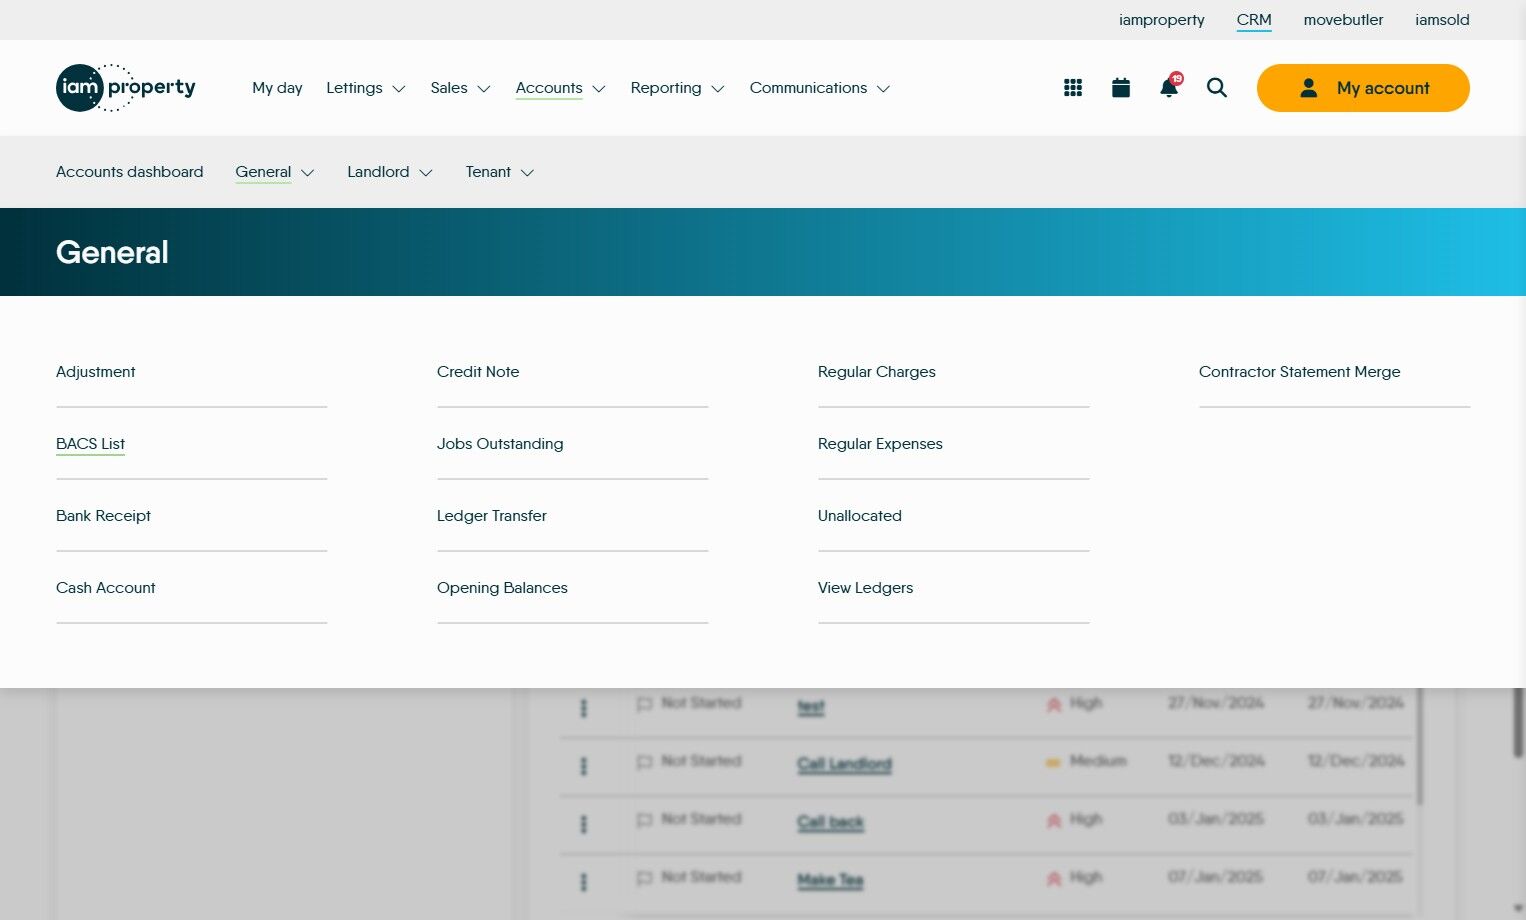
Task: Open the Ledger Transfer link
Action: [x=492, y=516]
